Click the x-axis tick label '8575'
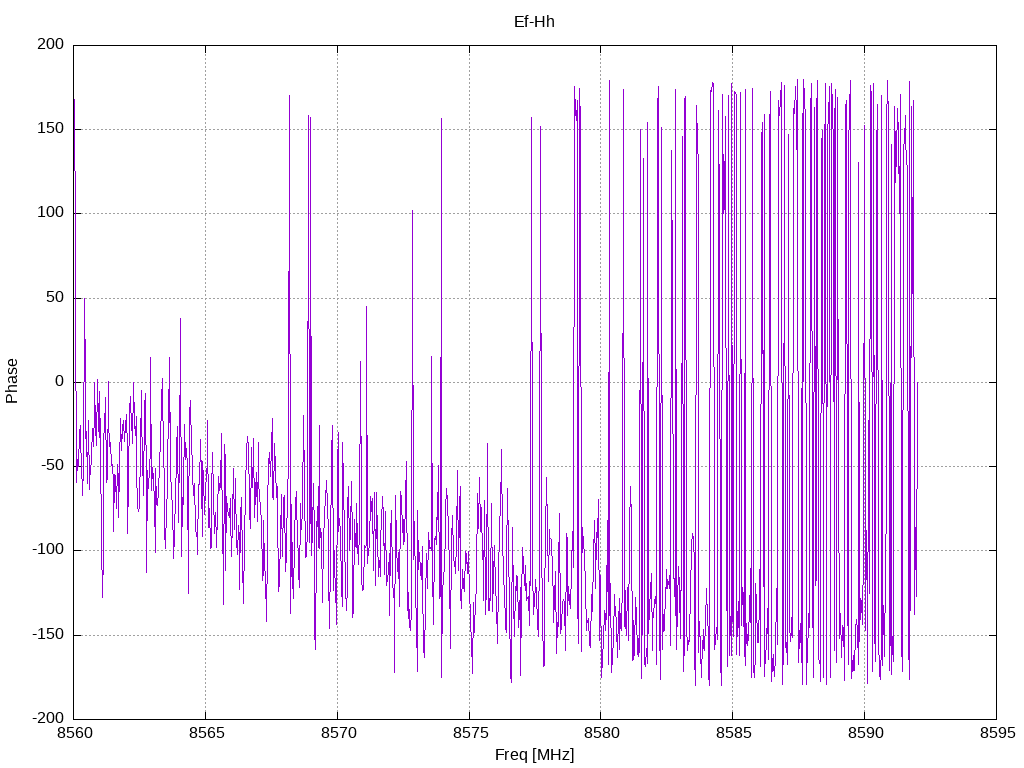1024x768 pixels. (470, 733)
